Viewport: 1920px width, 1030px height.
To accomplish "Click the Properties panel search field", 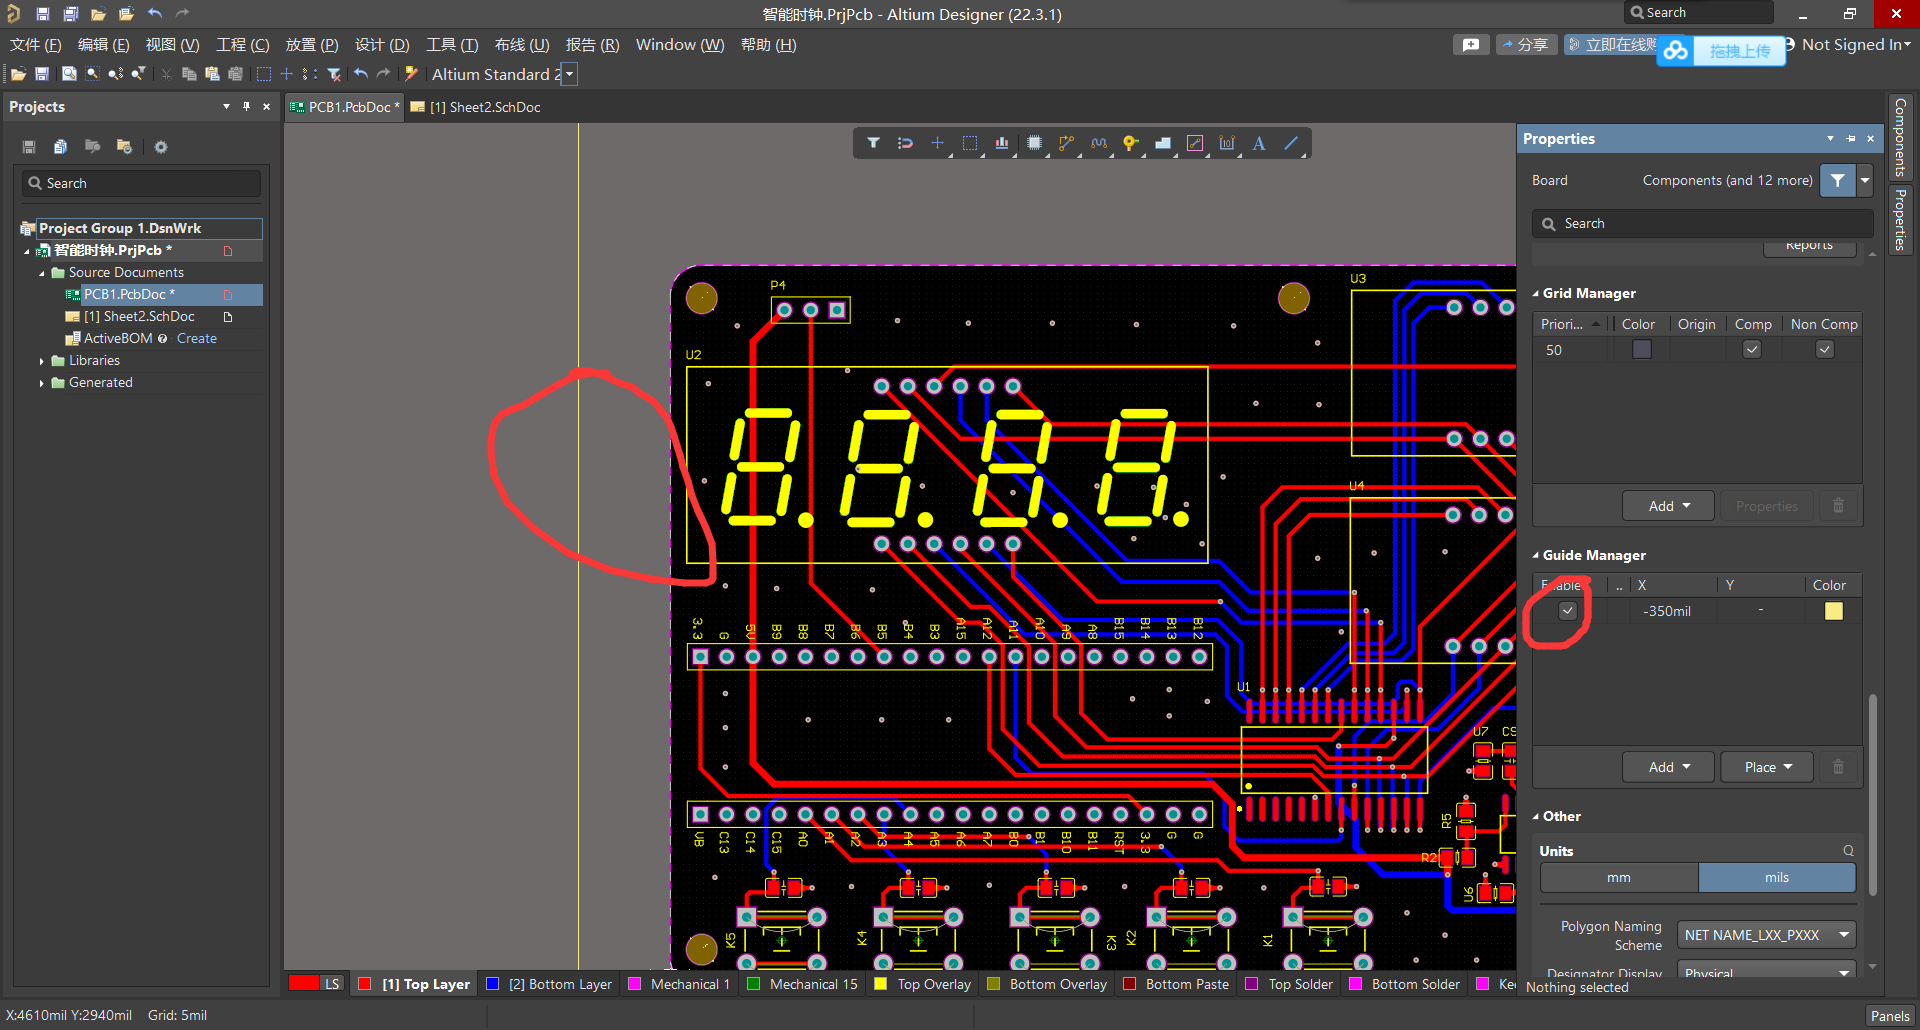I will pos(1702,223).
